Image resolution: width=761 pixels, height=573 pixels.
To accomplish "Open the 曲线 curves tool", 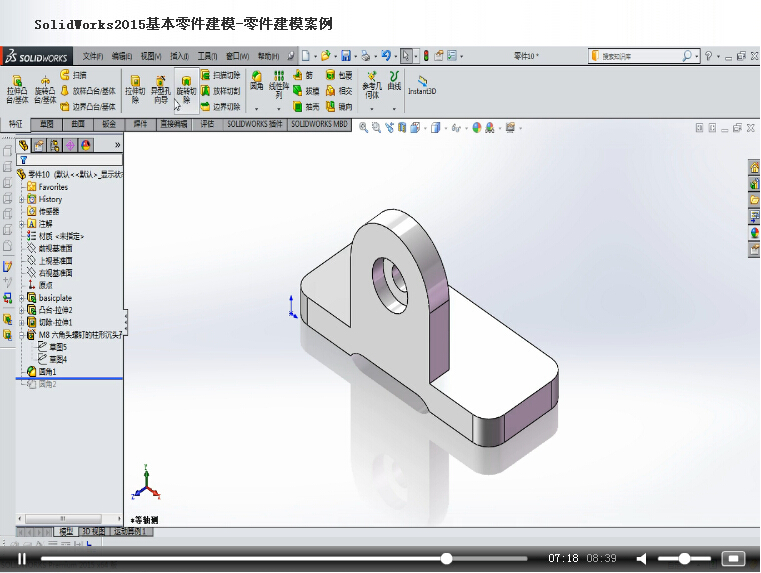I will (394, 81).
